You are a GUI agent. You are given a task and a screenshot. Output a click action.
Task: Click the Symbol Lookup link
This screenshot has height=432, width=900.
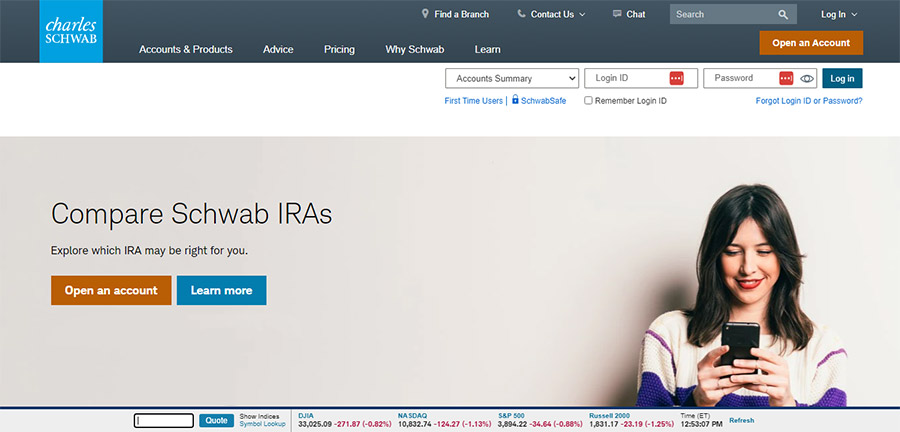[x=262, y=424]
